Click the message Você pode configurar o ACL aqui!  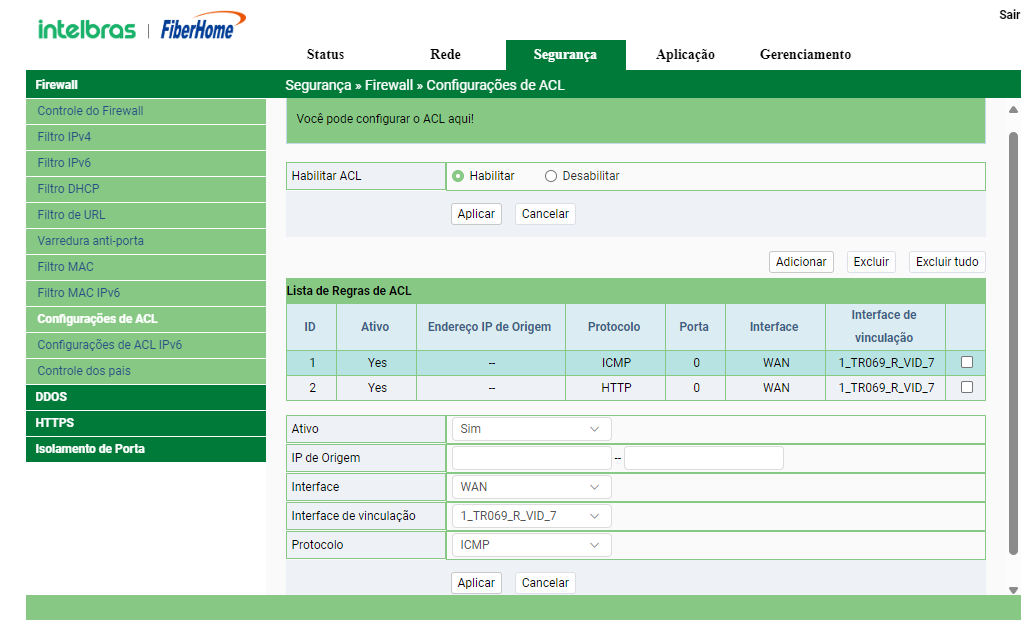click(385, 119)
